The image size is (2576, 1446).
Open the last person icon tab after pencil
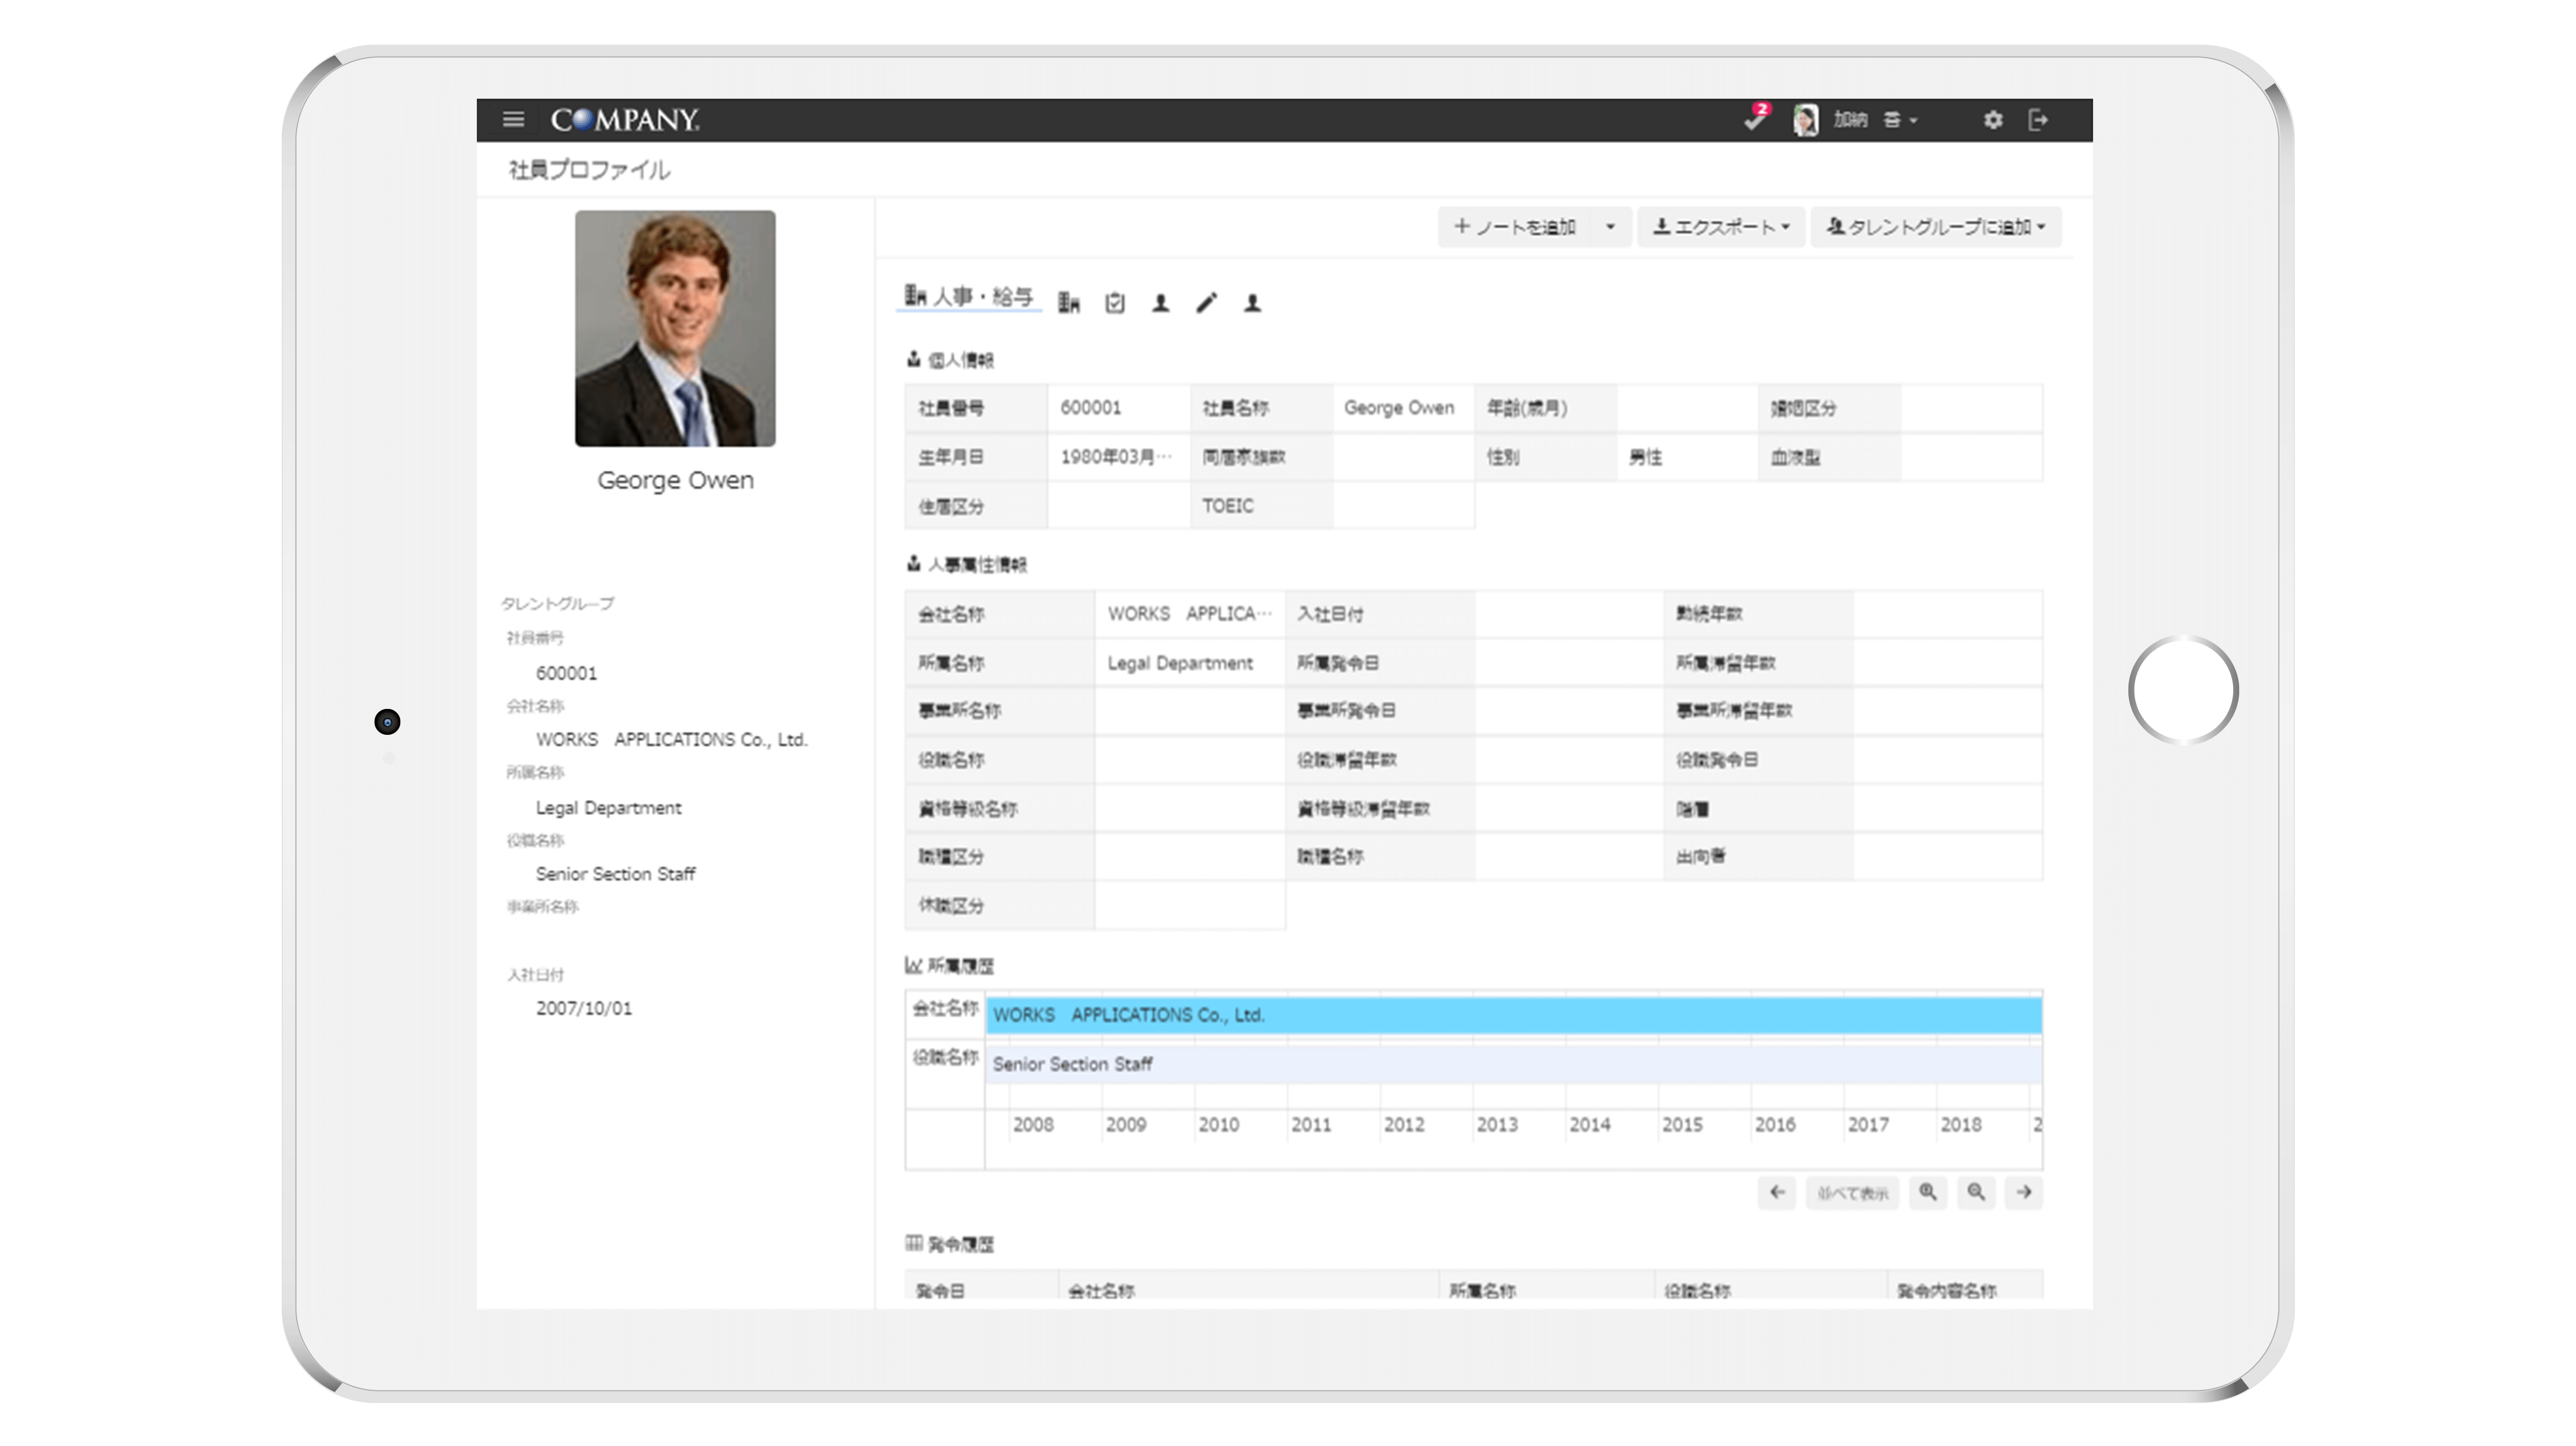(x=1252, y=303)
